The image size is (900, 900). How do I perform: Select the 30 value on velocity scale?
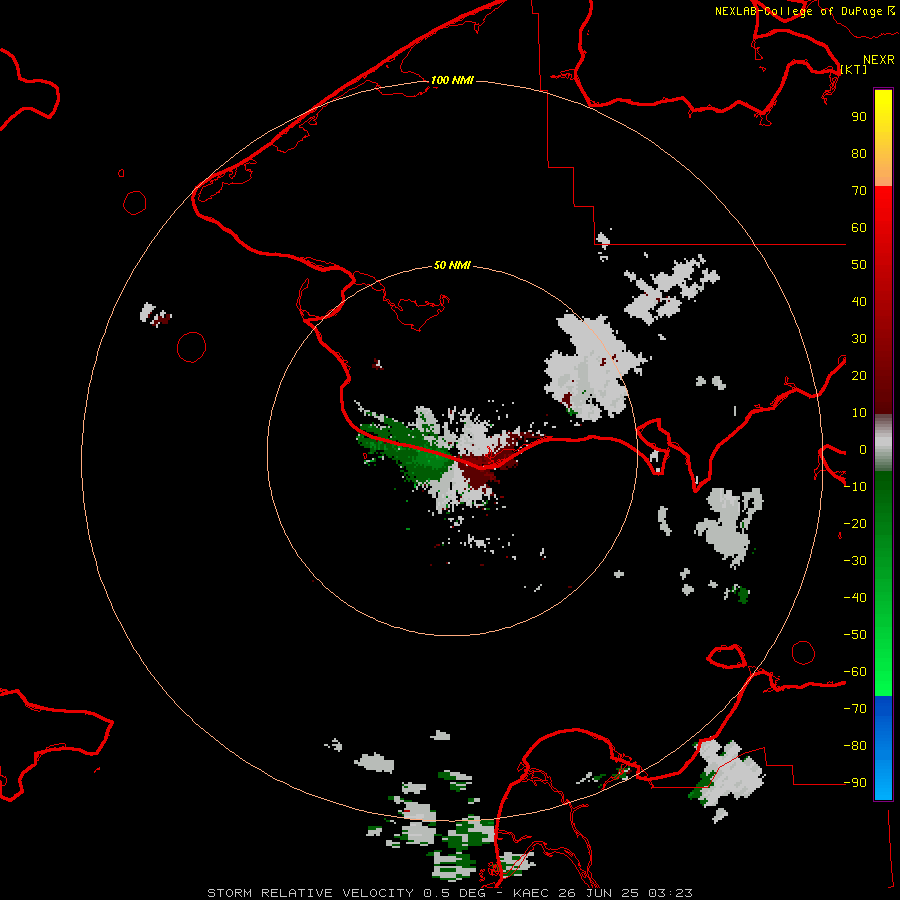pyautogui.click(x=859, y=339)
